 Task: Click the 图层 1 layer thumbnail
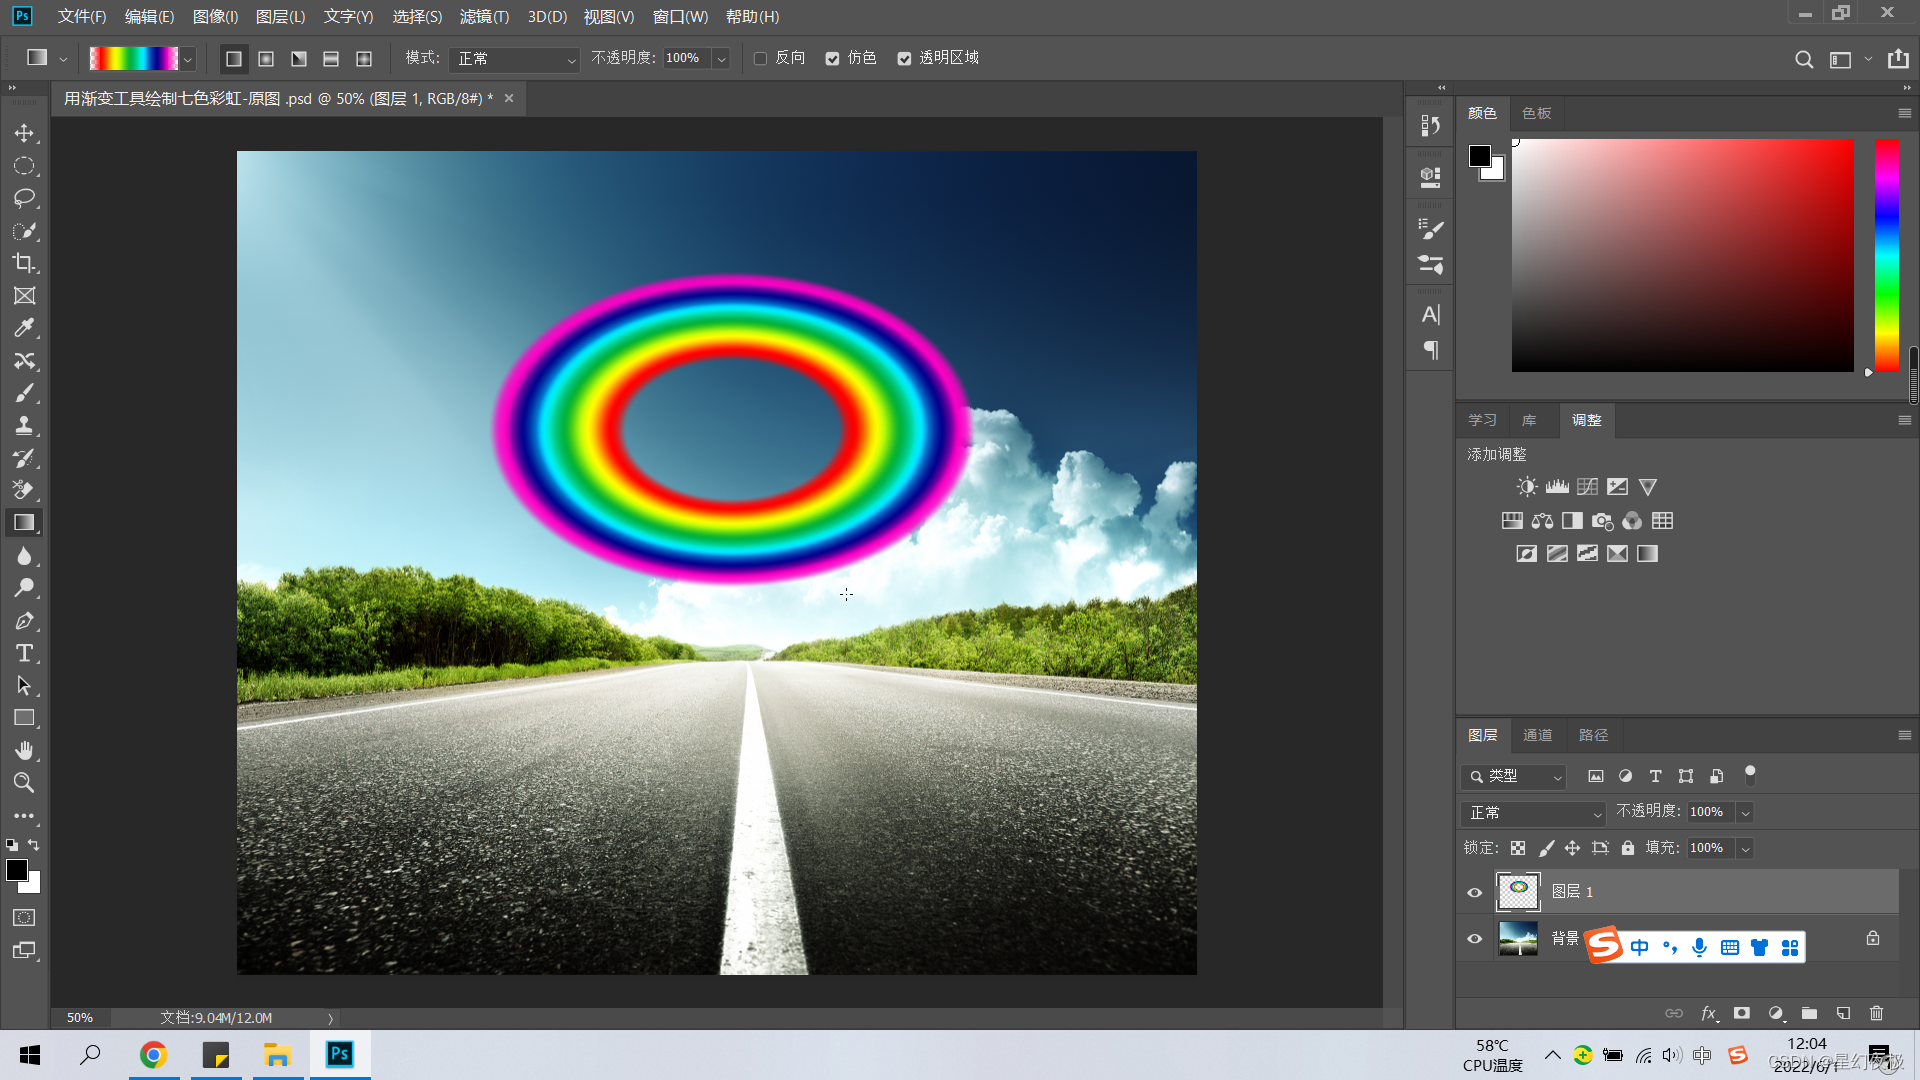click(1518, 891)
